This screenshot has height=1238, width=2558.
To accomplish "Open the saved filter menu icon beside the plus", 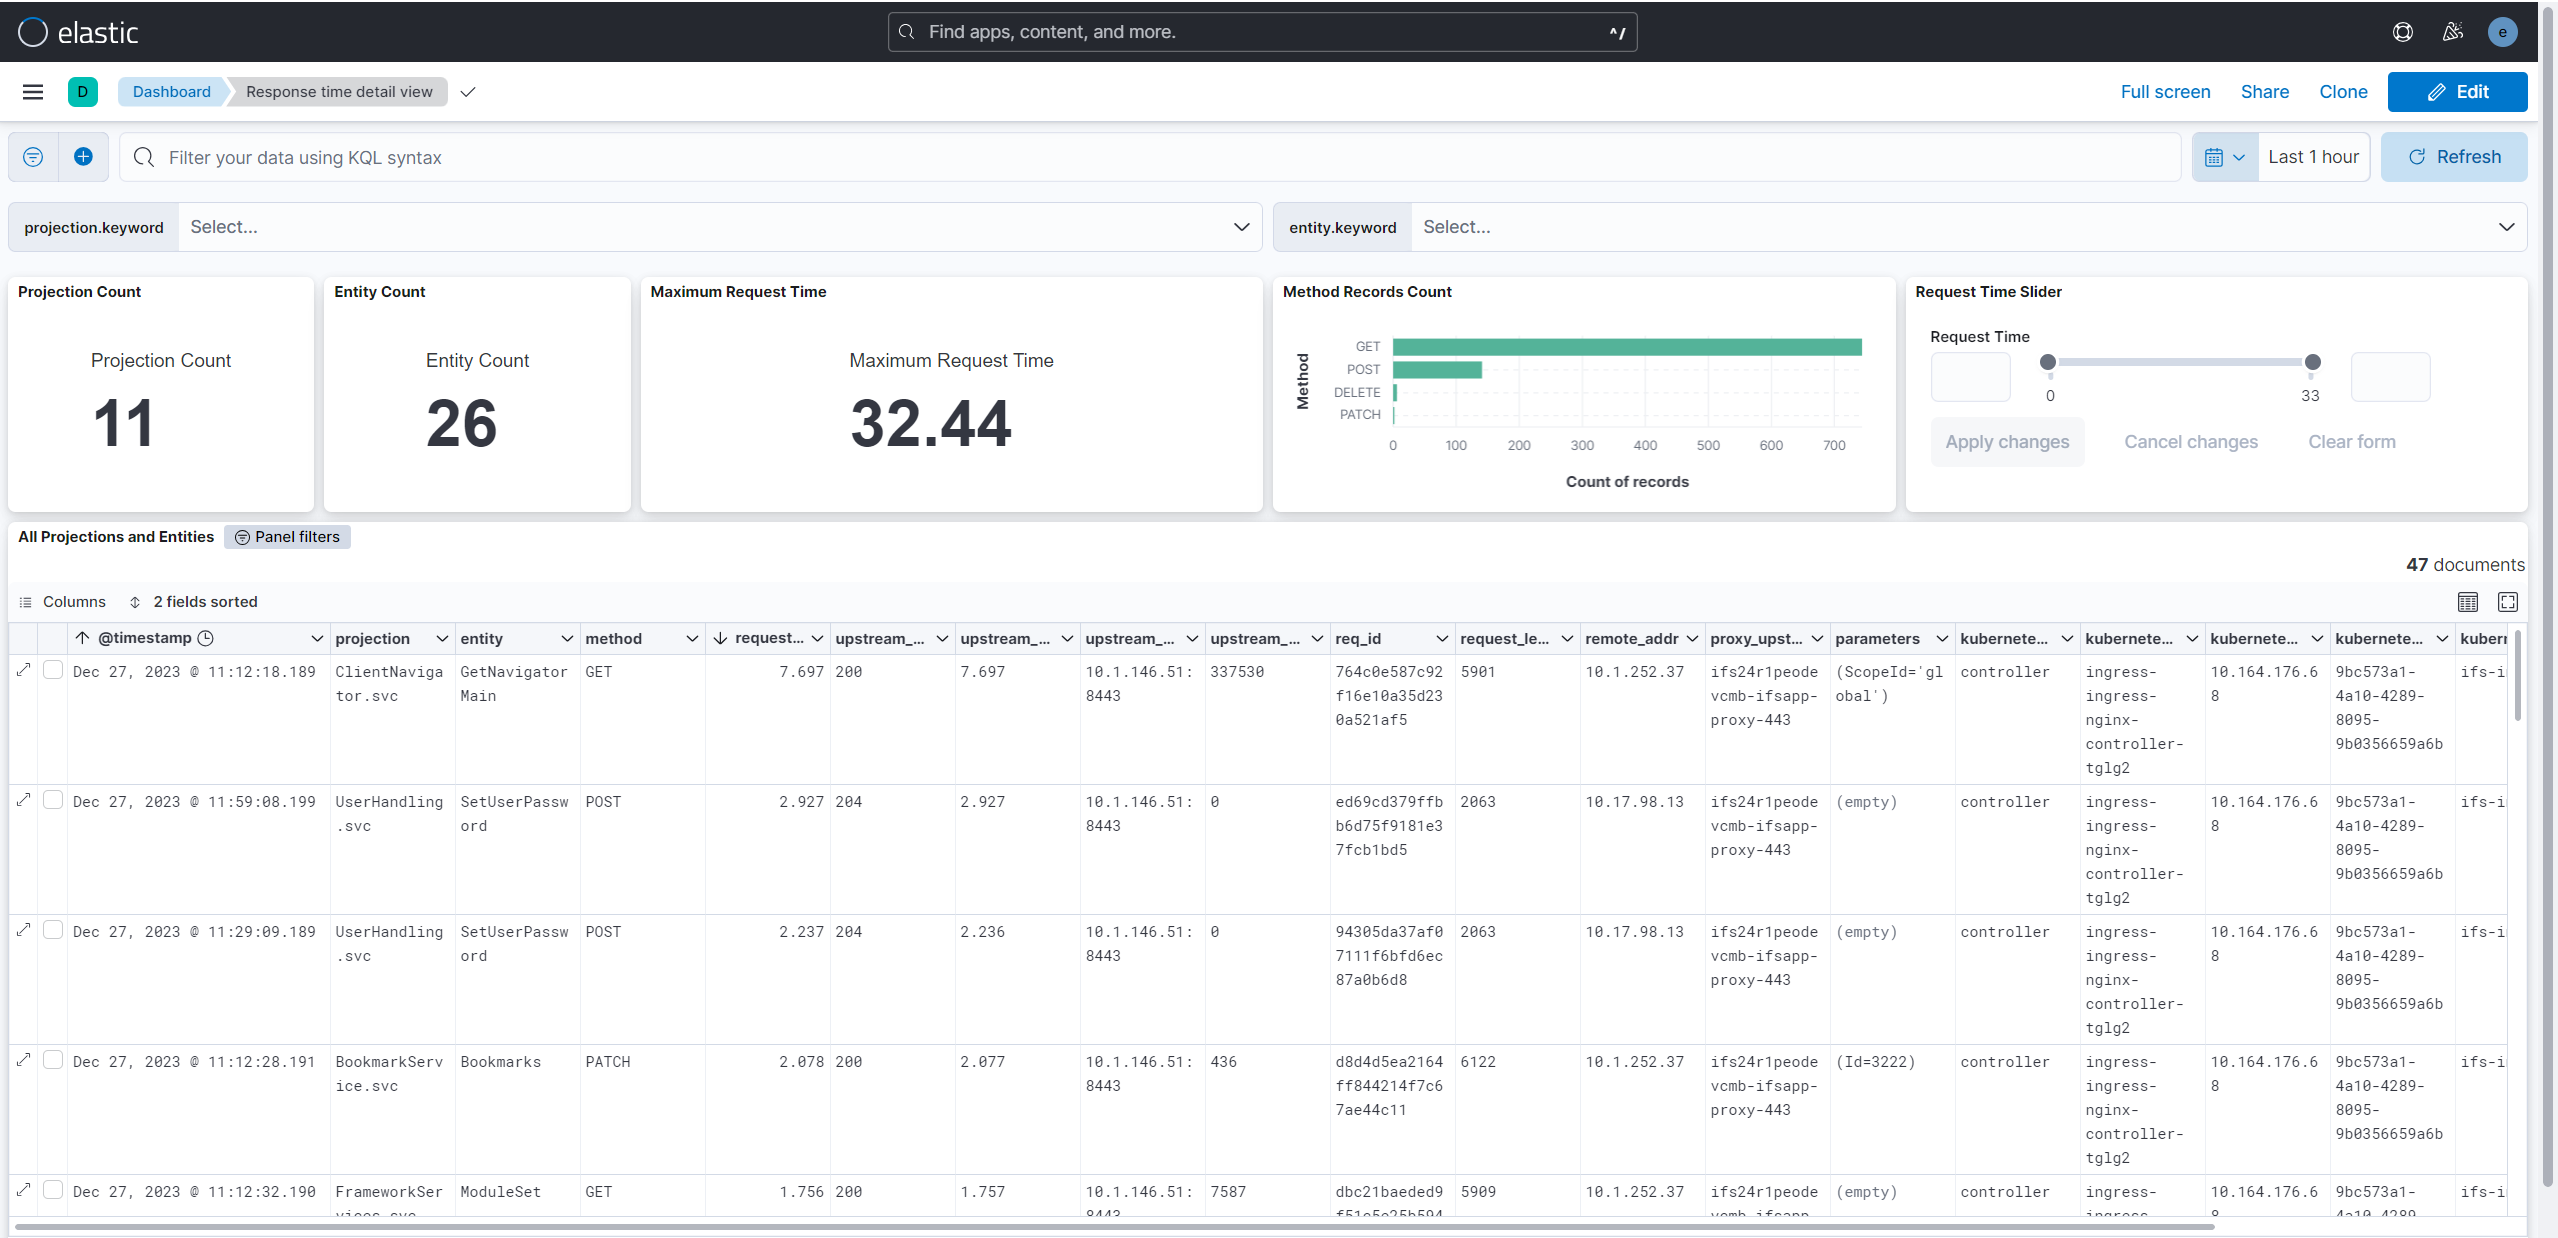I will click(x=33, y=156).
